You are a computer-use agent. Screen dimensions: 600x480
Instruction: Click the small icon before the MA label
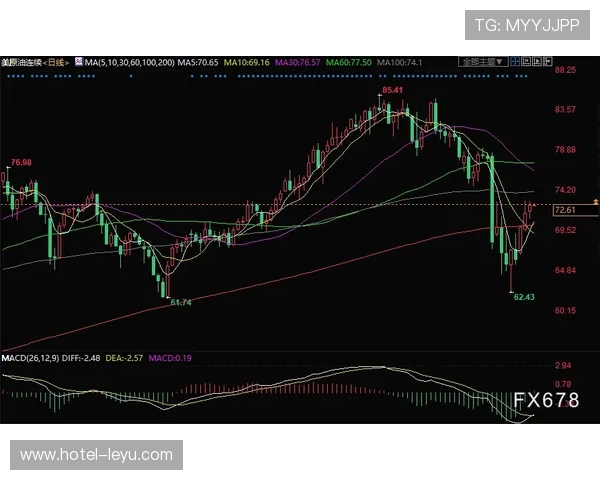click(78, 62)
